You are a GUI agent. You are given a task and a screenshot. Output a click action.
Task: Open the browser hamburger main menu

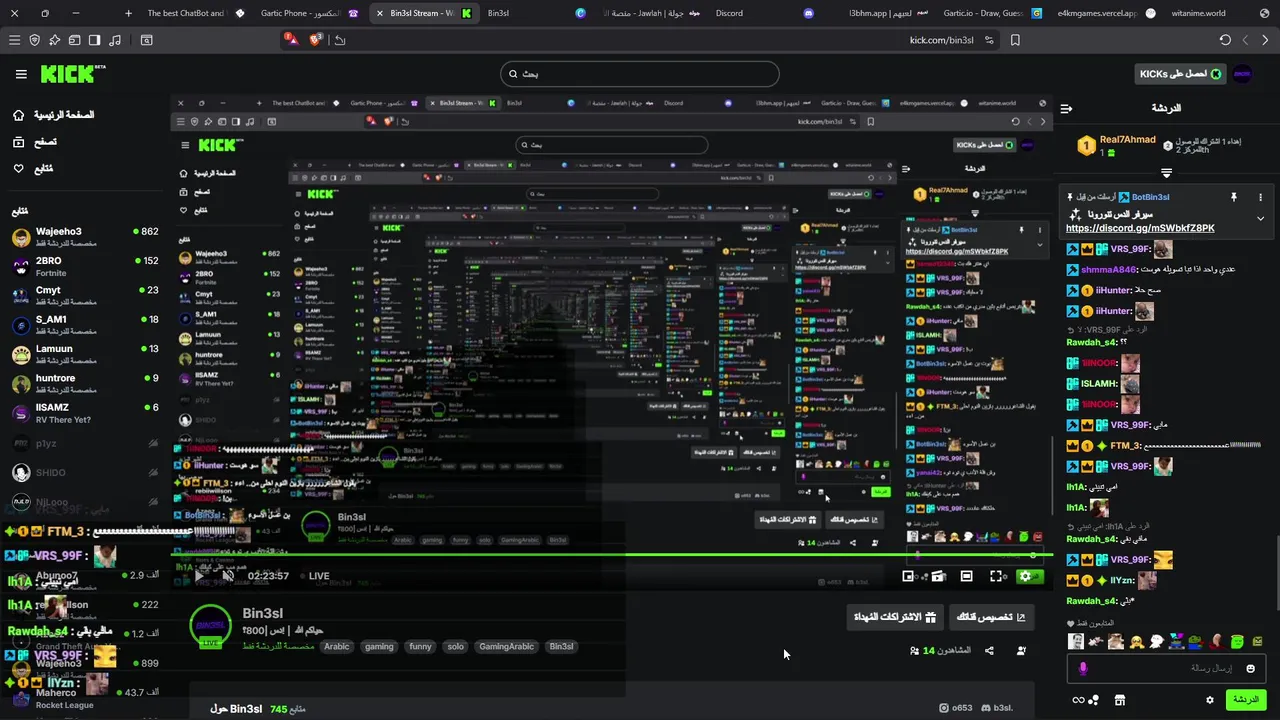pyautogui.click(x=14, y=40)
